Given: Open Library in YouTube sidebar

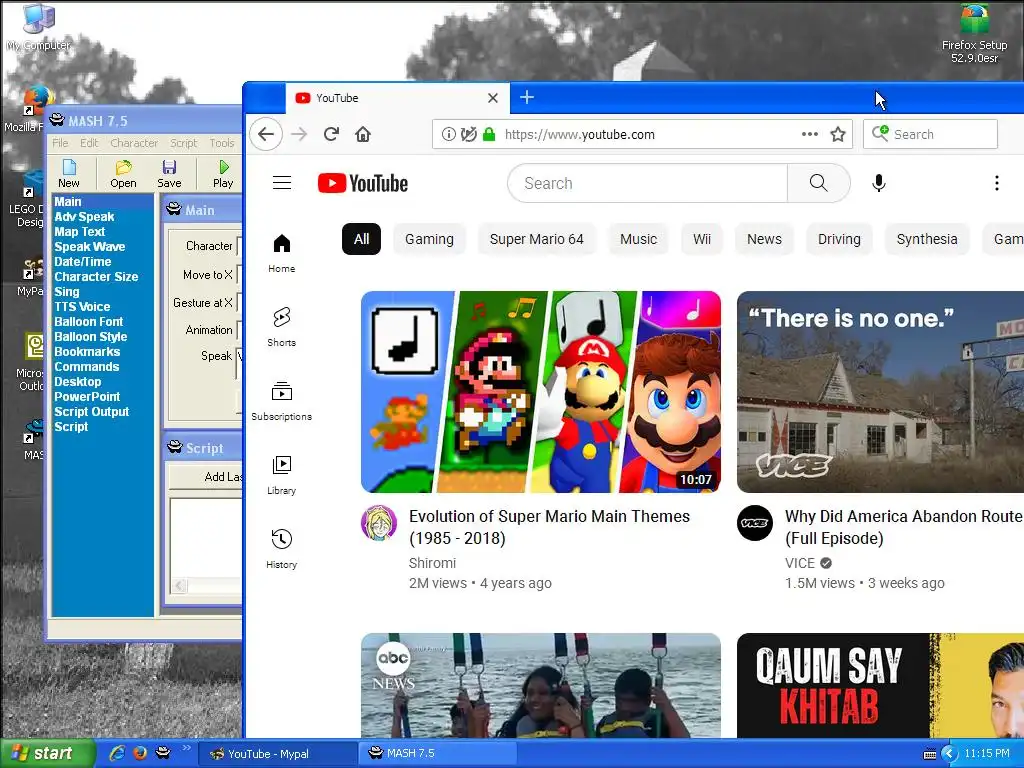Looking at the screenshot, I should [281, 475].
